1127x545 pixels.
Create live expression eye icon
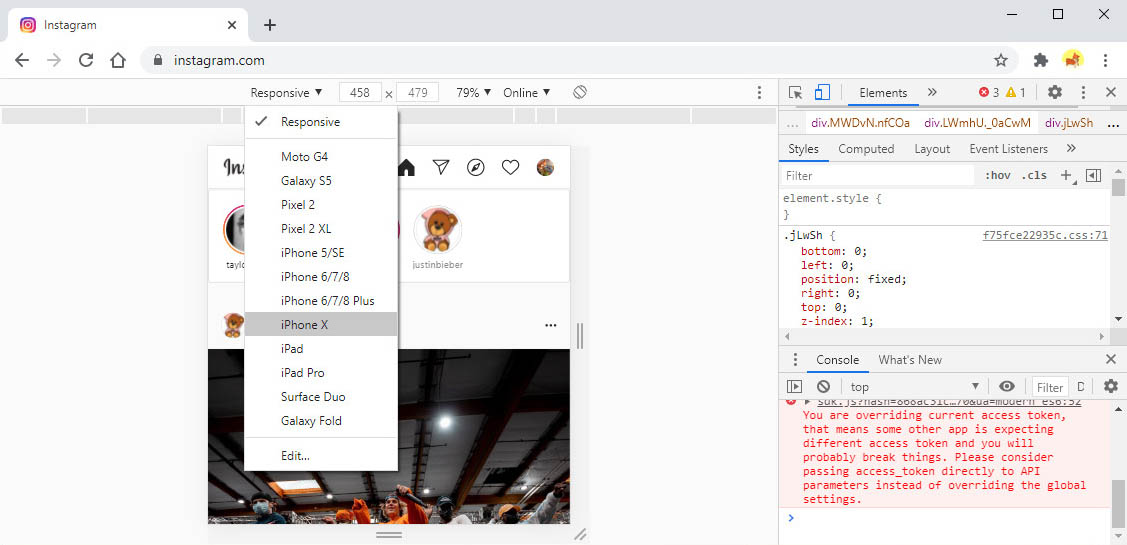point(1006,387)
